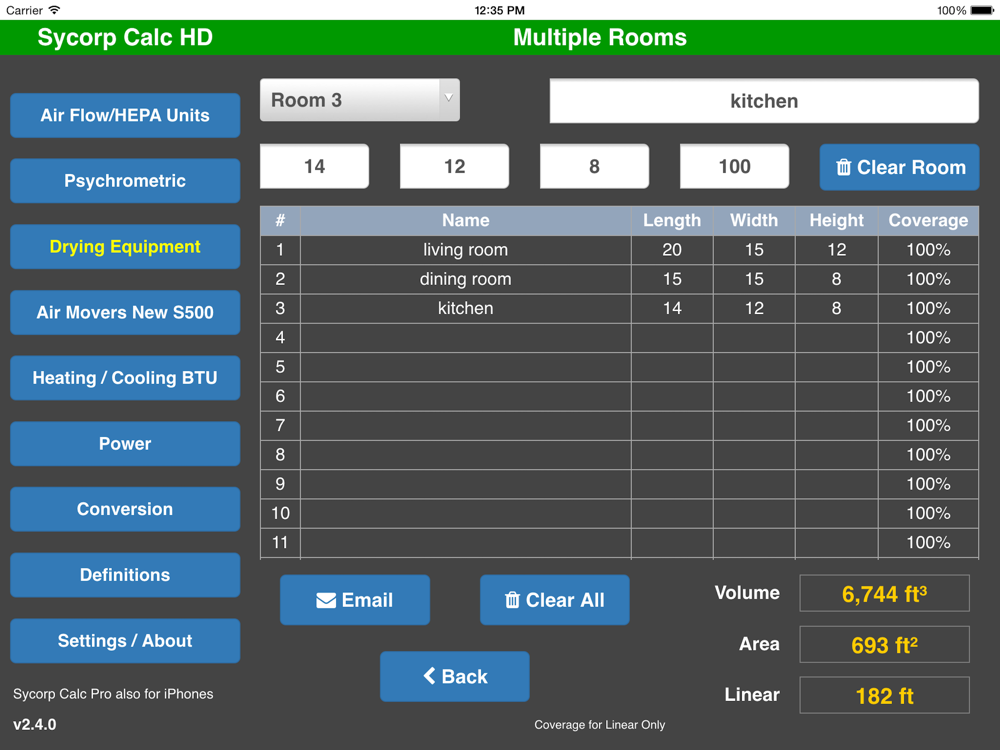The width and height of the screenshot is (1000, 750).
Task: Click the Volume result 6,744 ft³
Action: pyautogui.click(x=885, y=594)
